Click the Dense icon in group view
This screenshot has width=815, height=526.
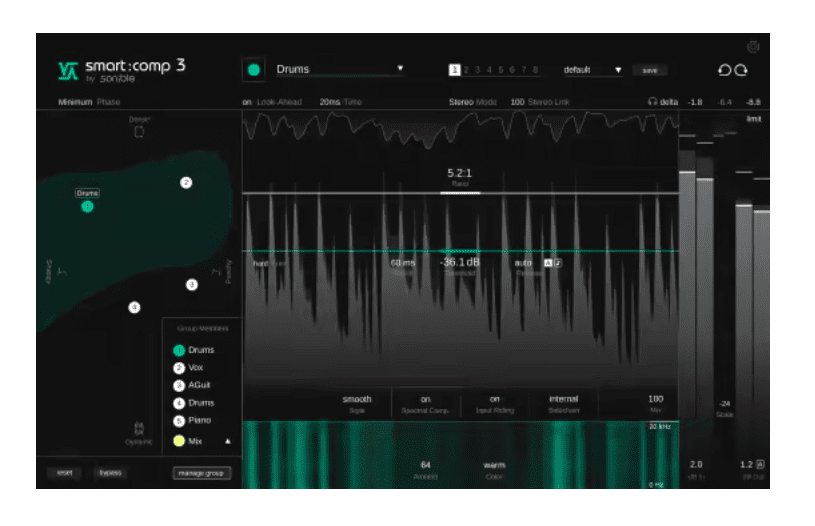pyautogui.click(x=139, y=132)
